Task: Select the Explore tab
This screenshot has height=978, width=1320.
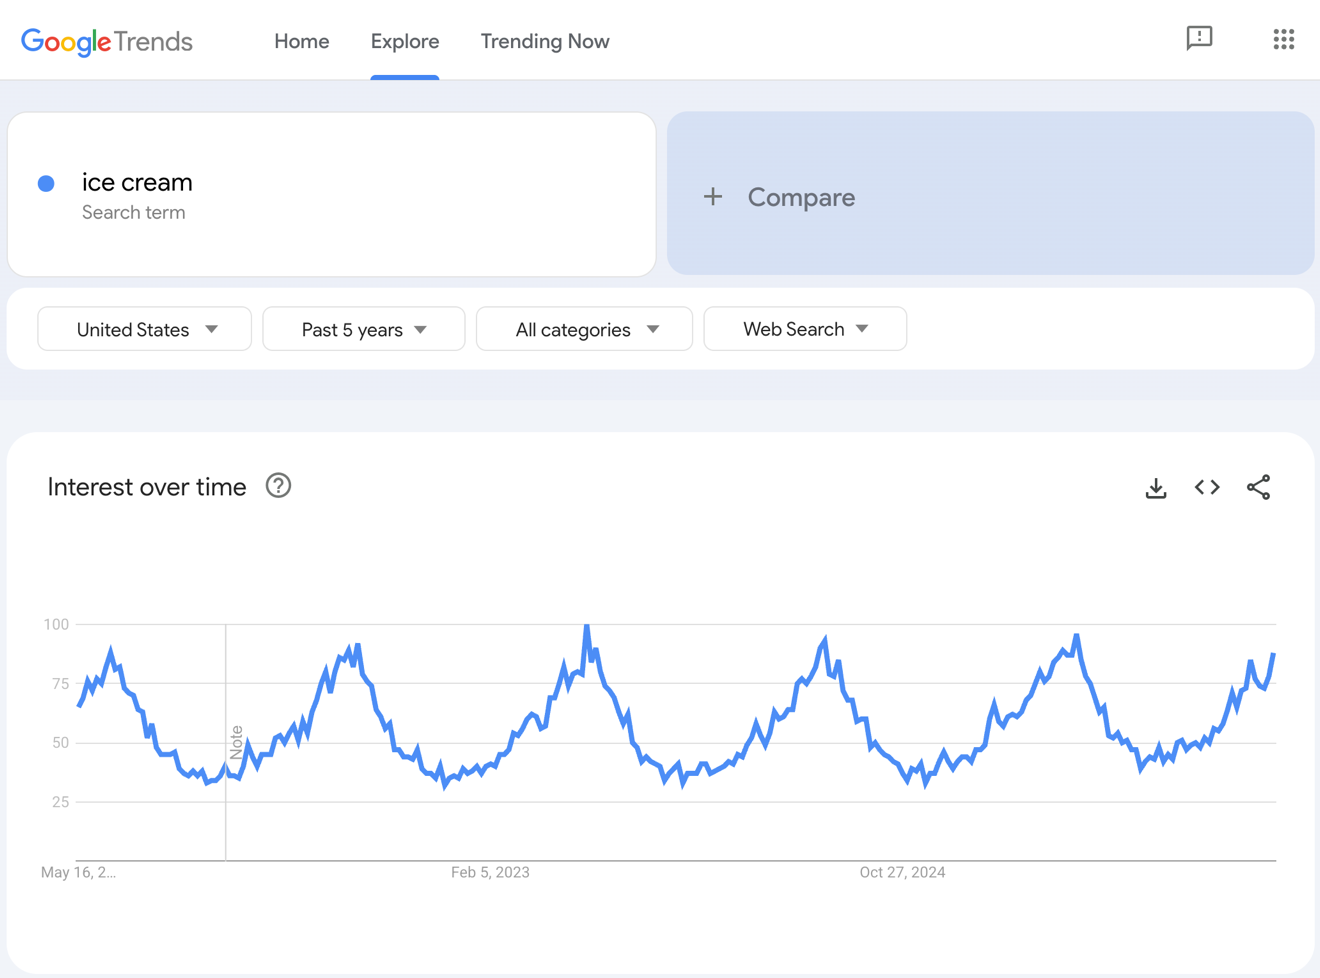Action: point(405,41)
